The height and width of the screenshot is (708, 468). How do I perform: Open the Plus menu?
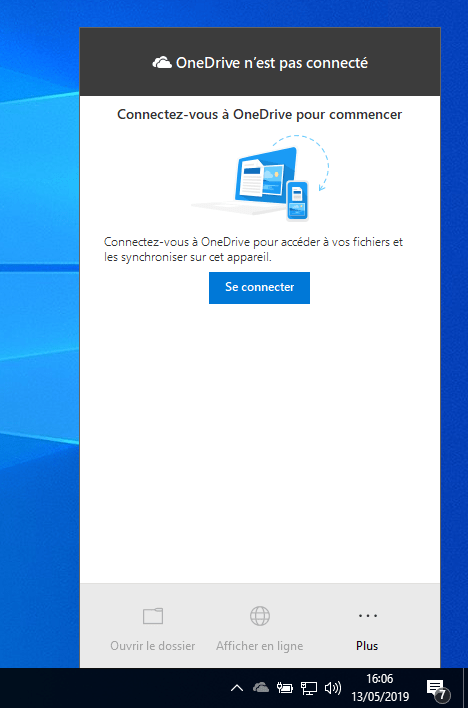pyautogui.click(x=367, y=627)
